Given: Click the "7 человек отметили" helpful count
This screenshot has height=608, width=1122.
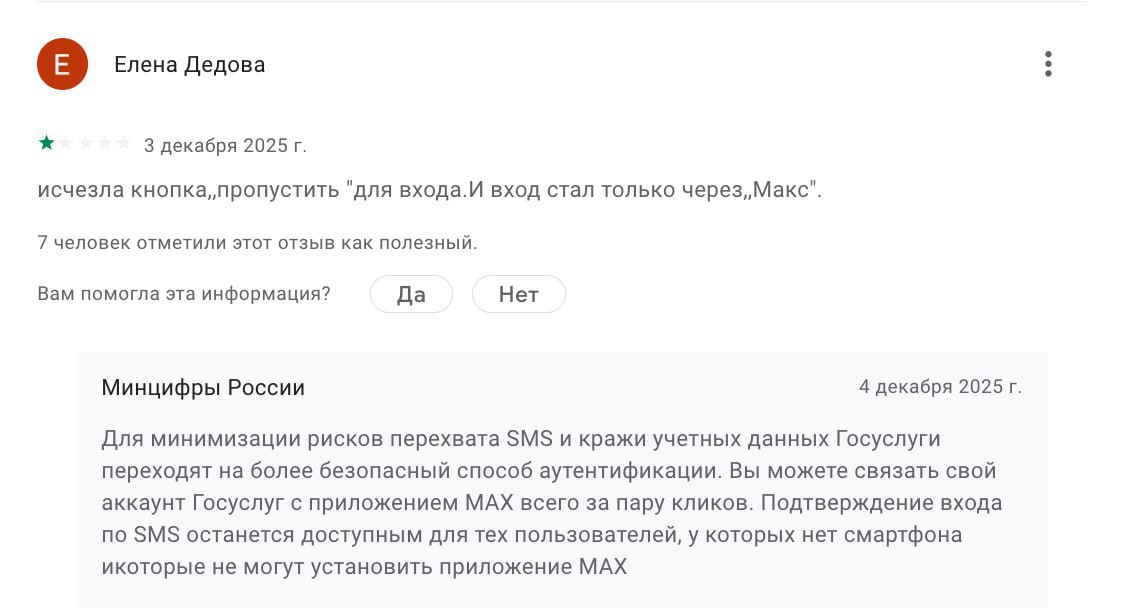Looking at the screenshot, I should pos(257,242).
